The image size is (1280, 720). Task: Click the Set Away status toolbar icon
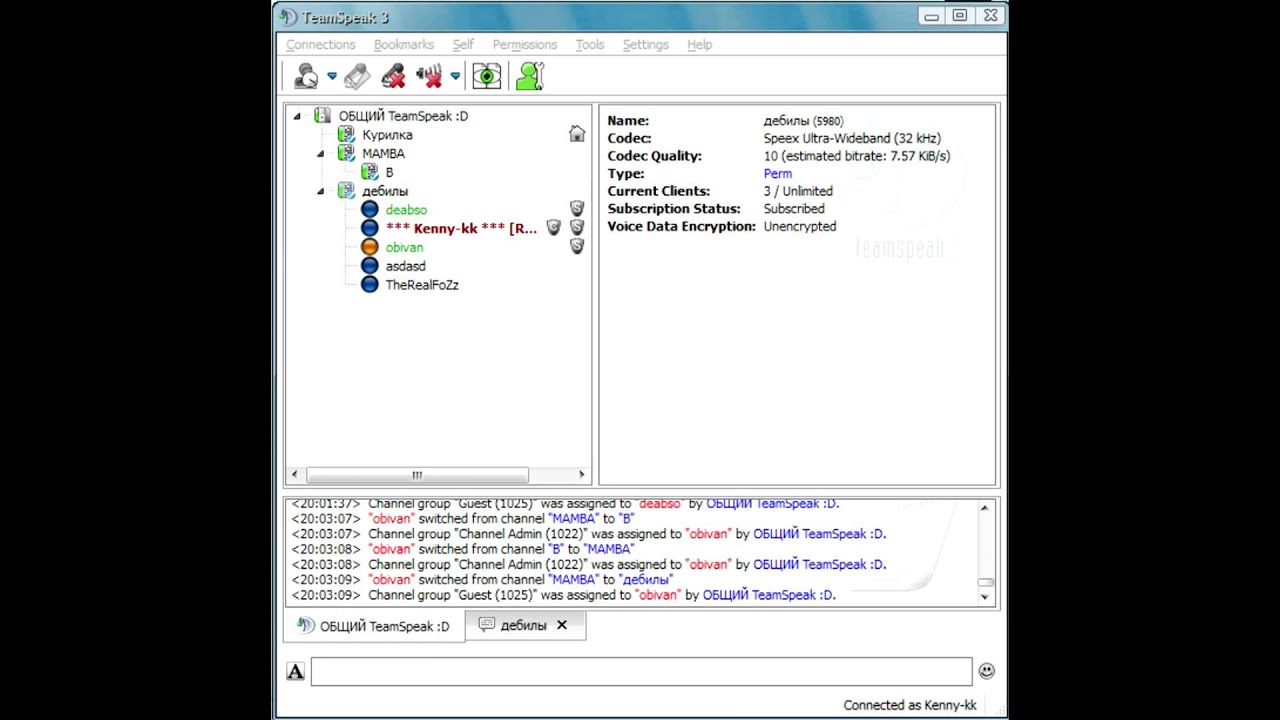click(306, 76)
